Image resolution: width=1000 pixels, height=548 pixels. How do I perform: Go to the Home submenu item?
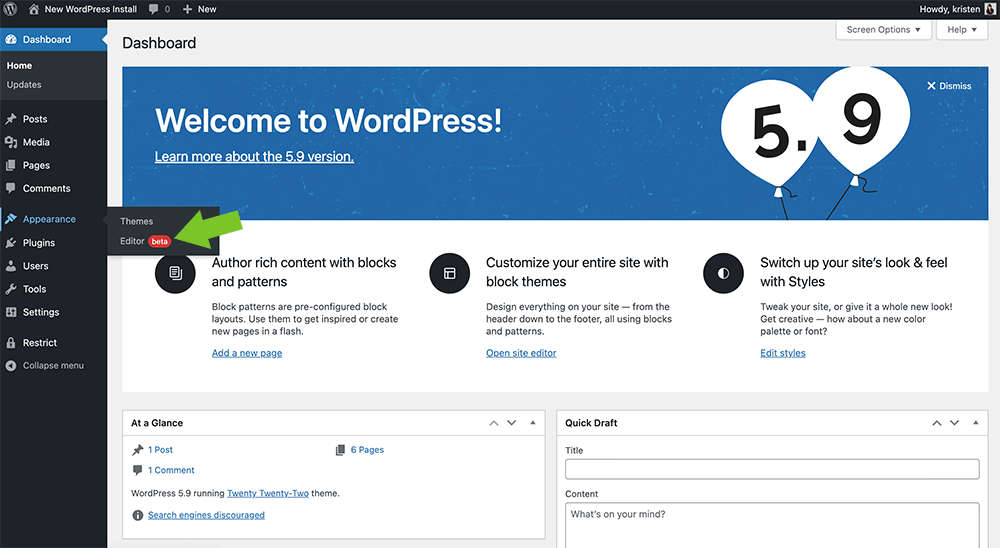pos(19,66)
